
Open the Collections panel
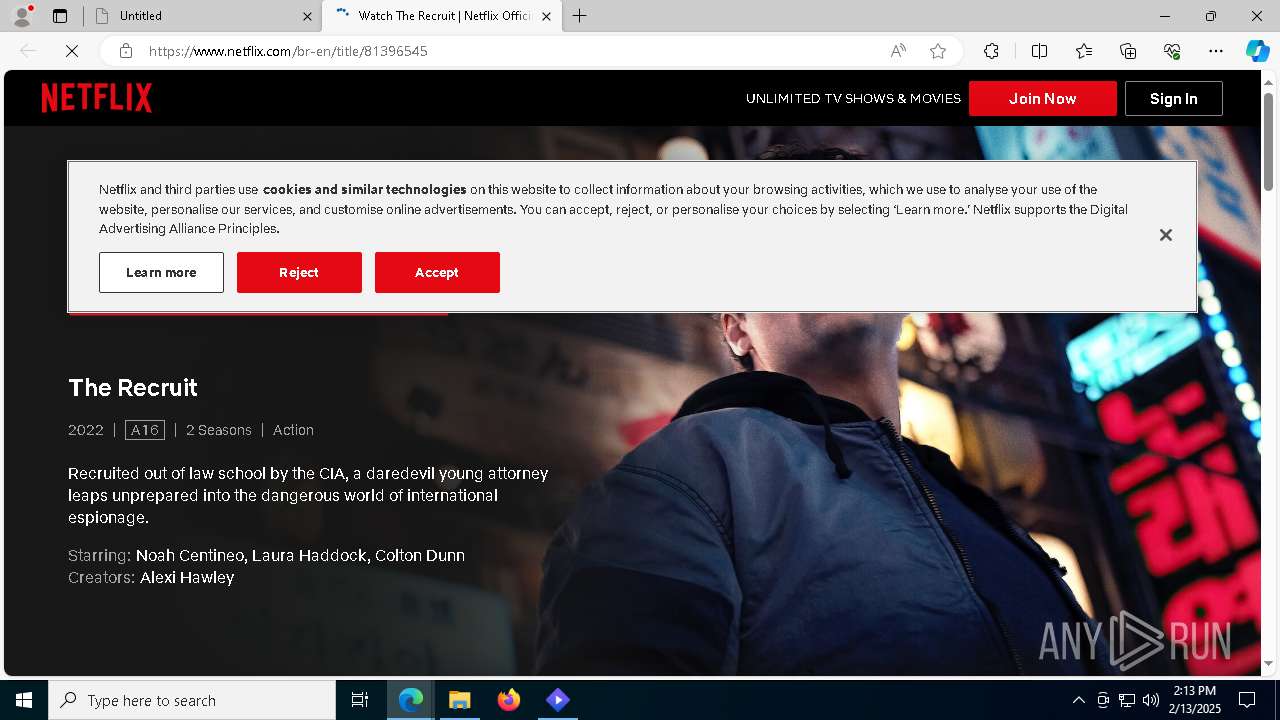coord(1128,51)
